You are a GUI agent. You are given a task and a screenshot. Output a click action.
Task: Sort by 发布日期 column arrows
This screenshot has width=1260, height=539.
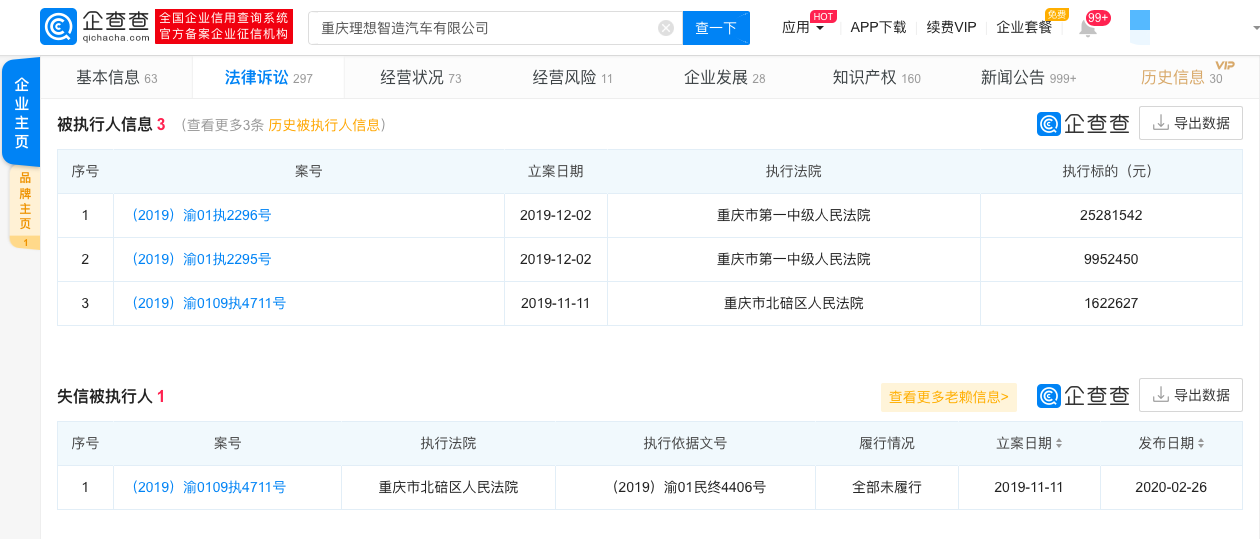1201,443
